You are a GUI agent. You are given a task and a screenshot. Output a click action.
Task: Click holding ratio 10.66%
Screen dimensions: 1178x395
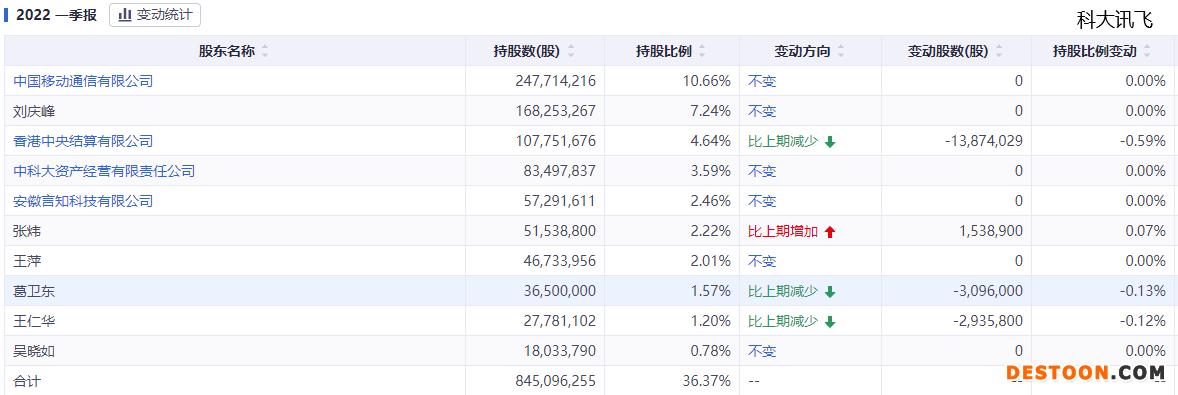pos(706,81)
